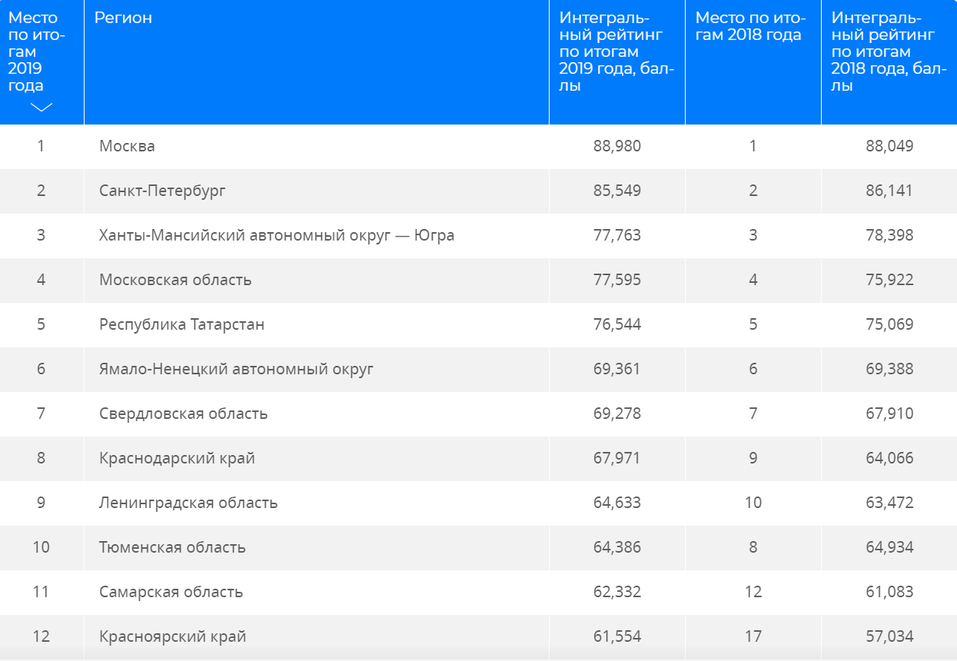Select the Краснодарский край row name
Image resolution: width=957 pixels, height=661 pixels.
177,458
